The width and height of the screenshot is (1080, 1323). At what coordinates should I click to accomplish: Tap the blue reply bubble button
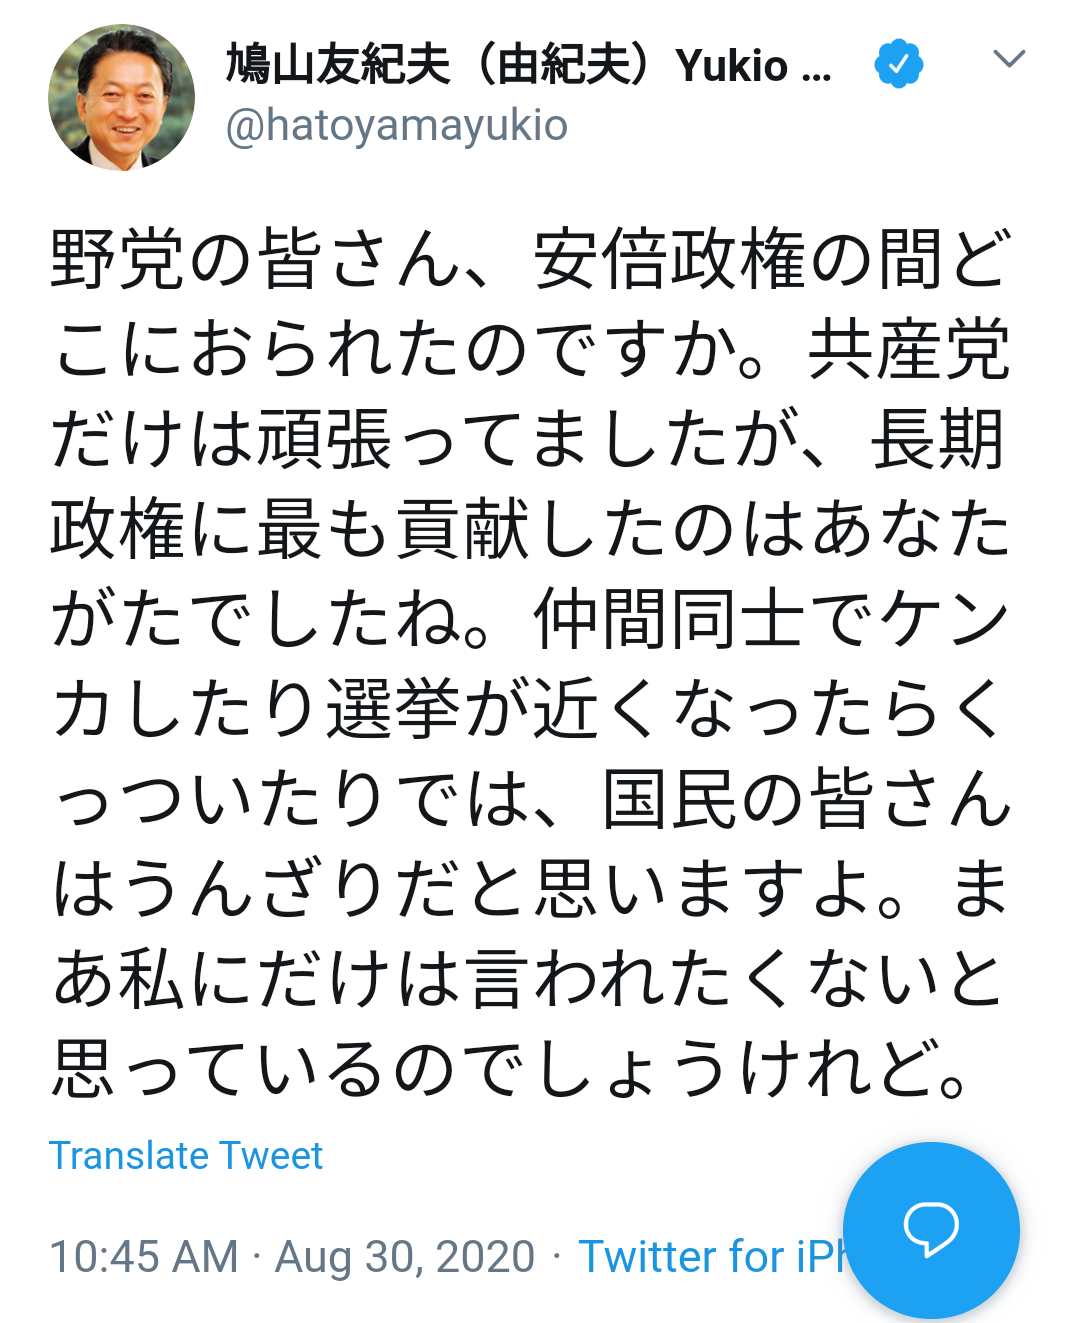coord(931,1230)
